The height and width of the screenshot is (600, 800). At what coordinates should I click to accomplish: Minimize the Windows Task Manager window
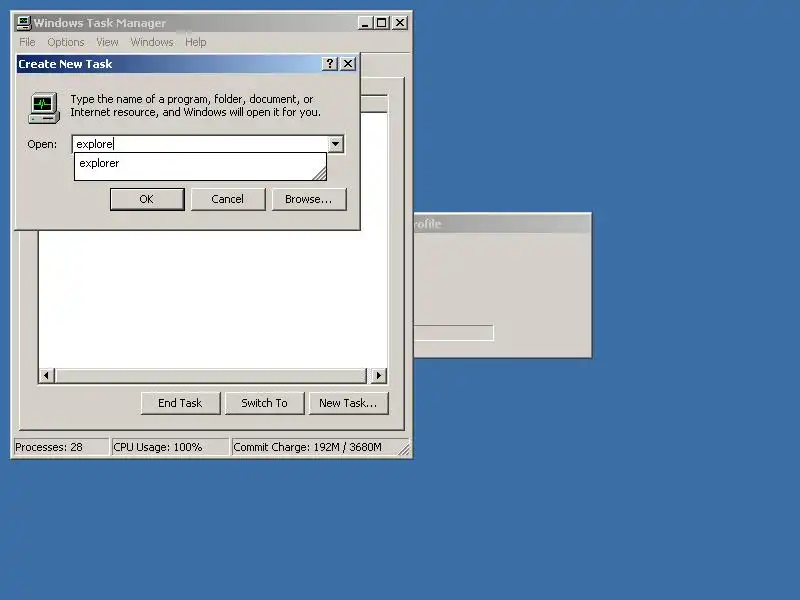(365, 23)
